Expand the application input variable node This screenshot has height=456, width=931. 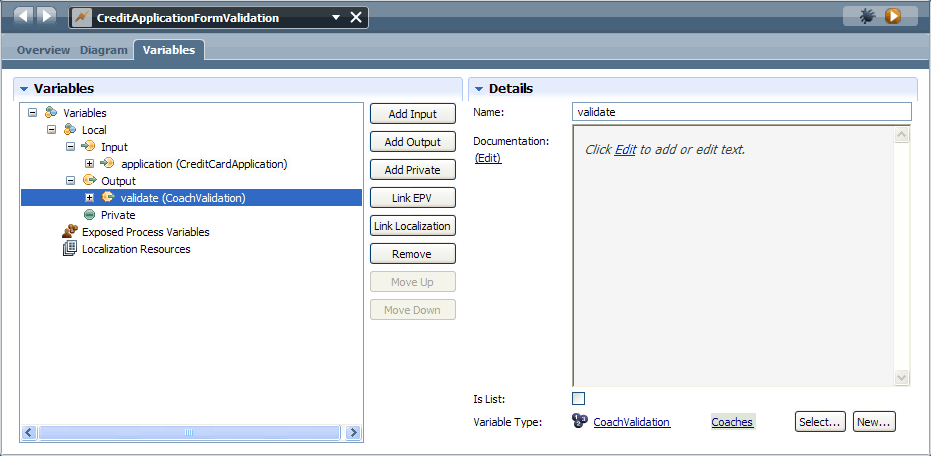[x=90, y=163]
